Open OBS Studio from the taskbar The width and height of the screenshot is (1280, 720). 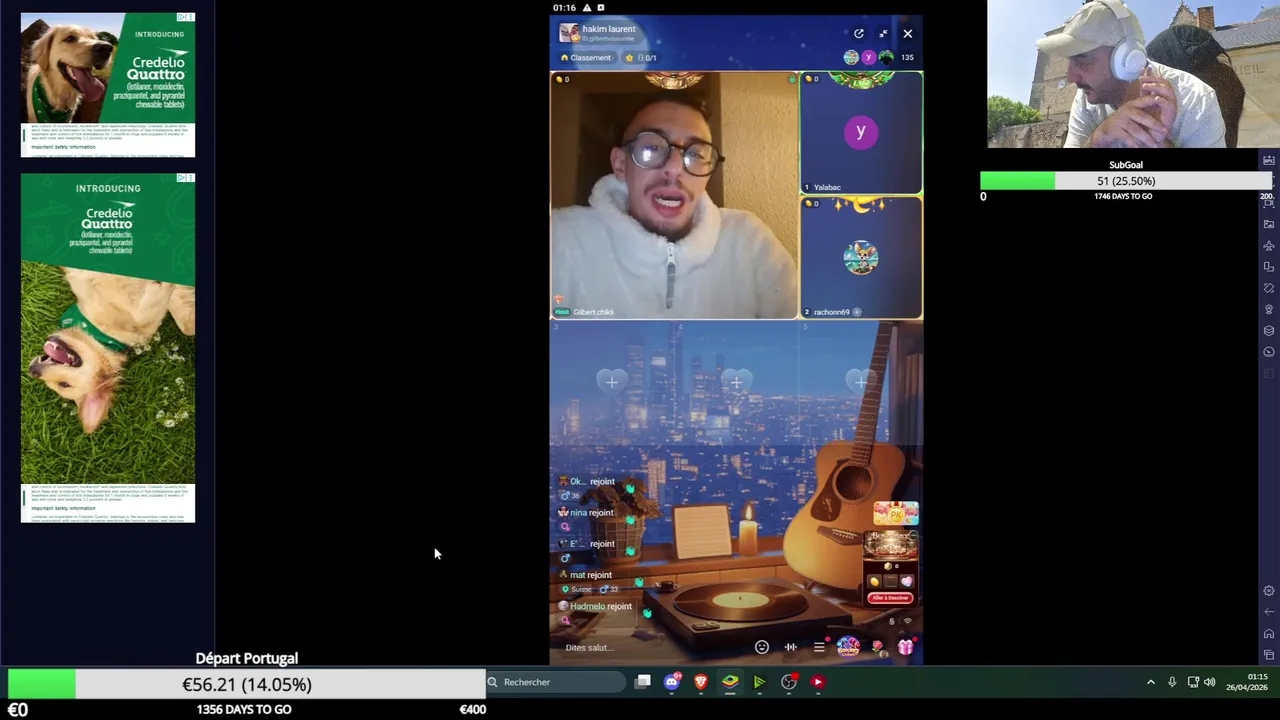tap(789, 682)
